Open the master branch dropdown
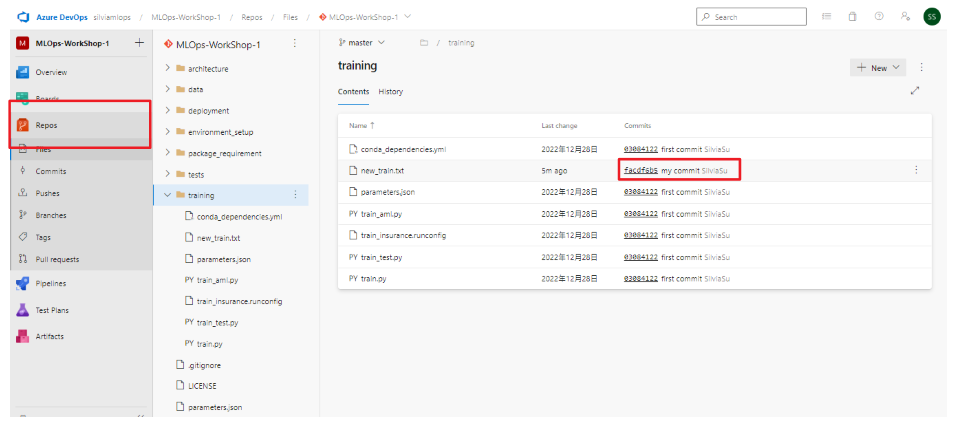967x422 pixels. pyautogui.click(x=361, y=43)
